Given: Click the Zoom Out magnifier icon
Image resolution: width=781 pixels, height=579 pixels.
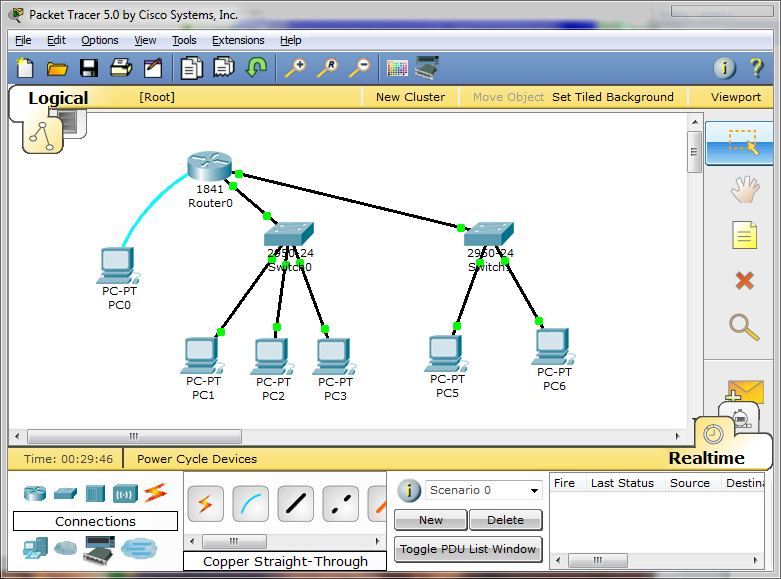Looking at the screenshot, I should 360,68.
